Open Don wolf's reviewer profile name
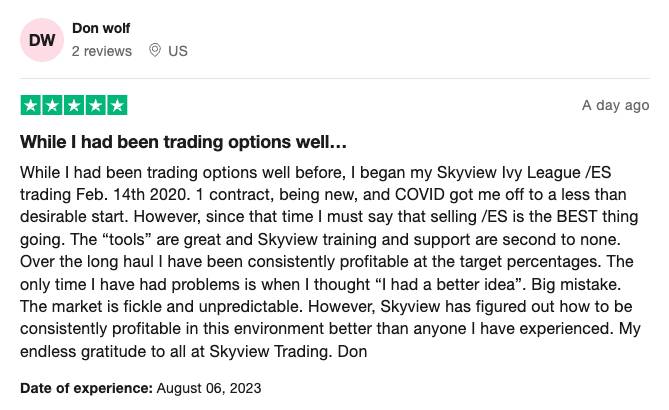The height and width of the screenshot is (410, 669). pos(101,28)
